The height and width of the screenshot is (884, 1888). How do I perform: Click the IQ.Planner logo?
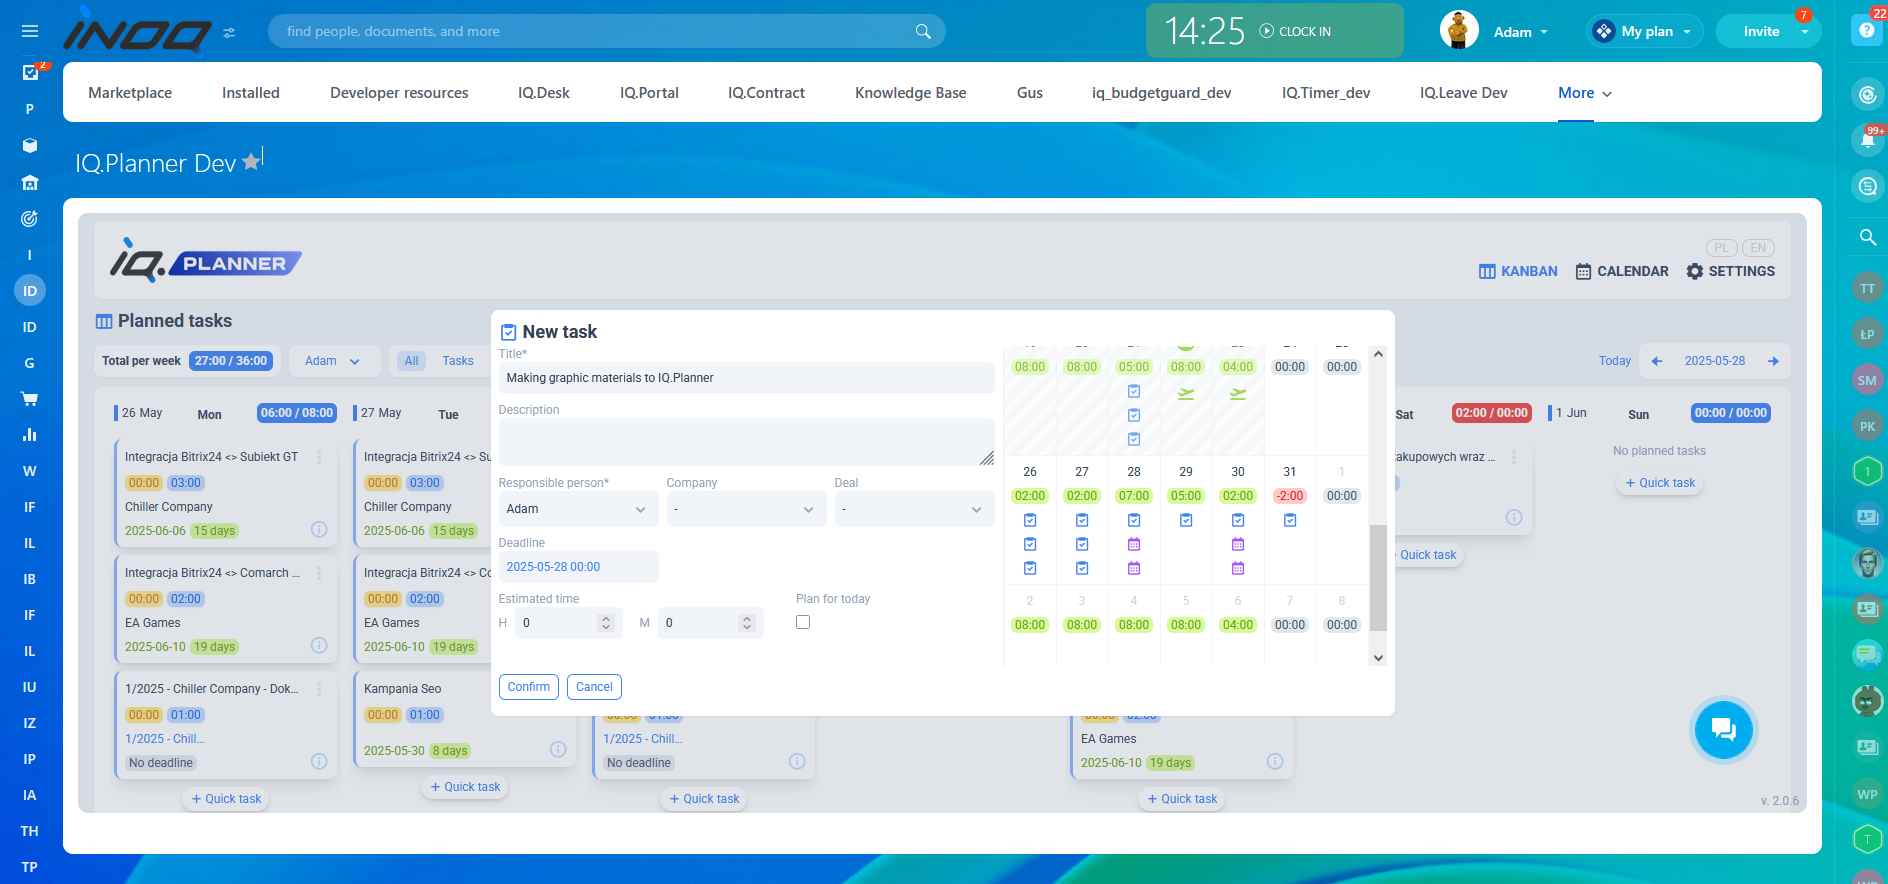tap(206, 261)
